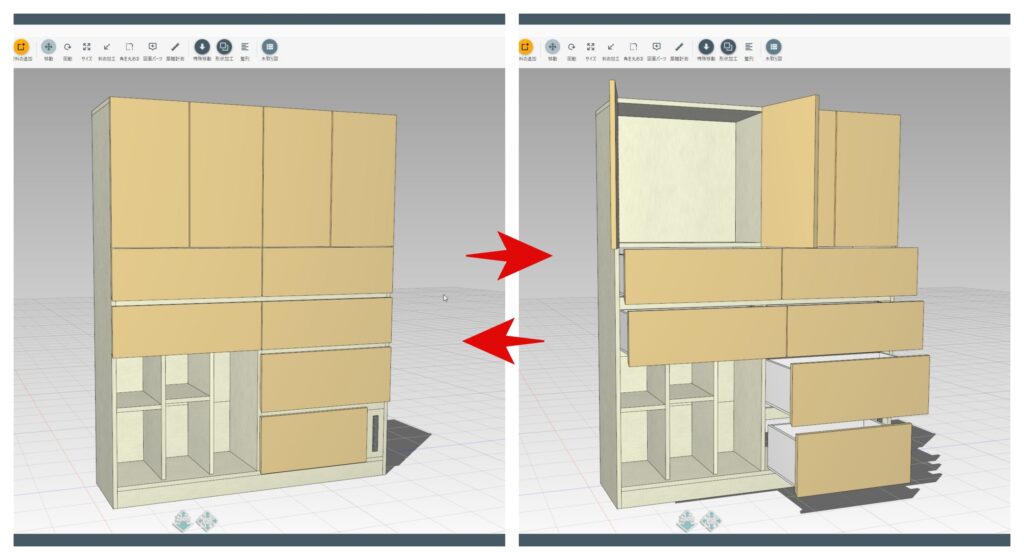1024x560 pixels.
Task: Click the Align tool in left toolbar
Action: [245, 47]
